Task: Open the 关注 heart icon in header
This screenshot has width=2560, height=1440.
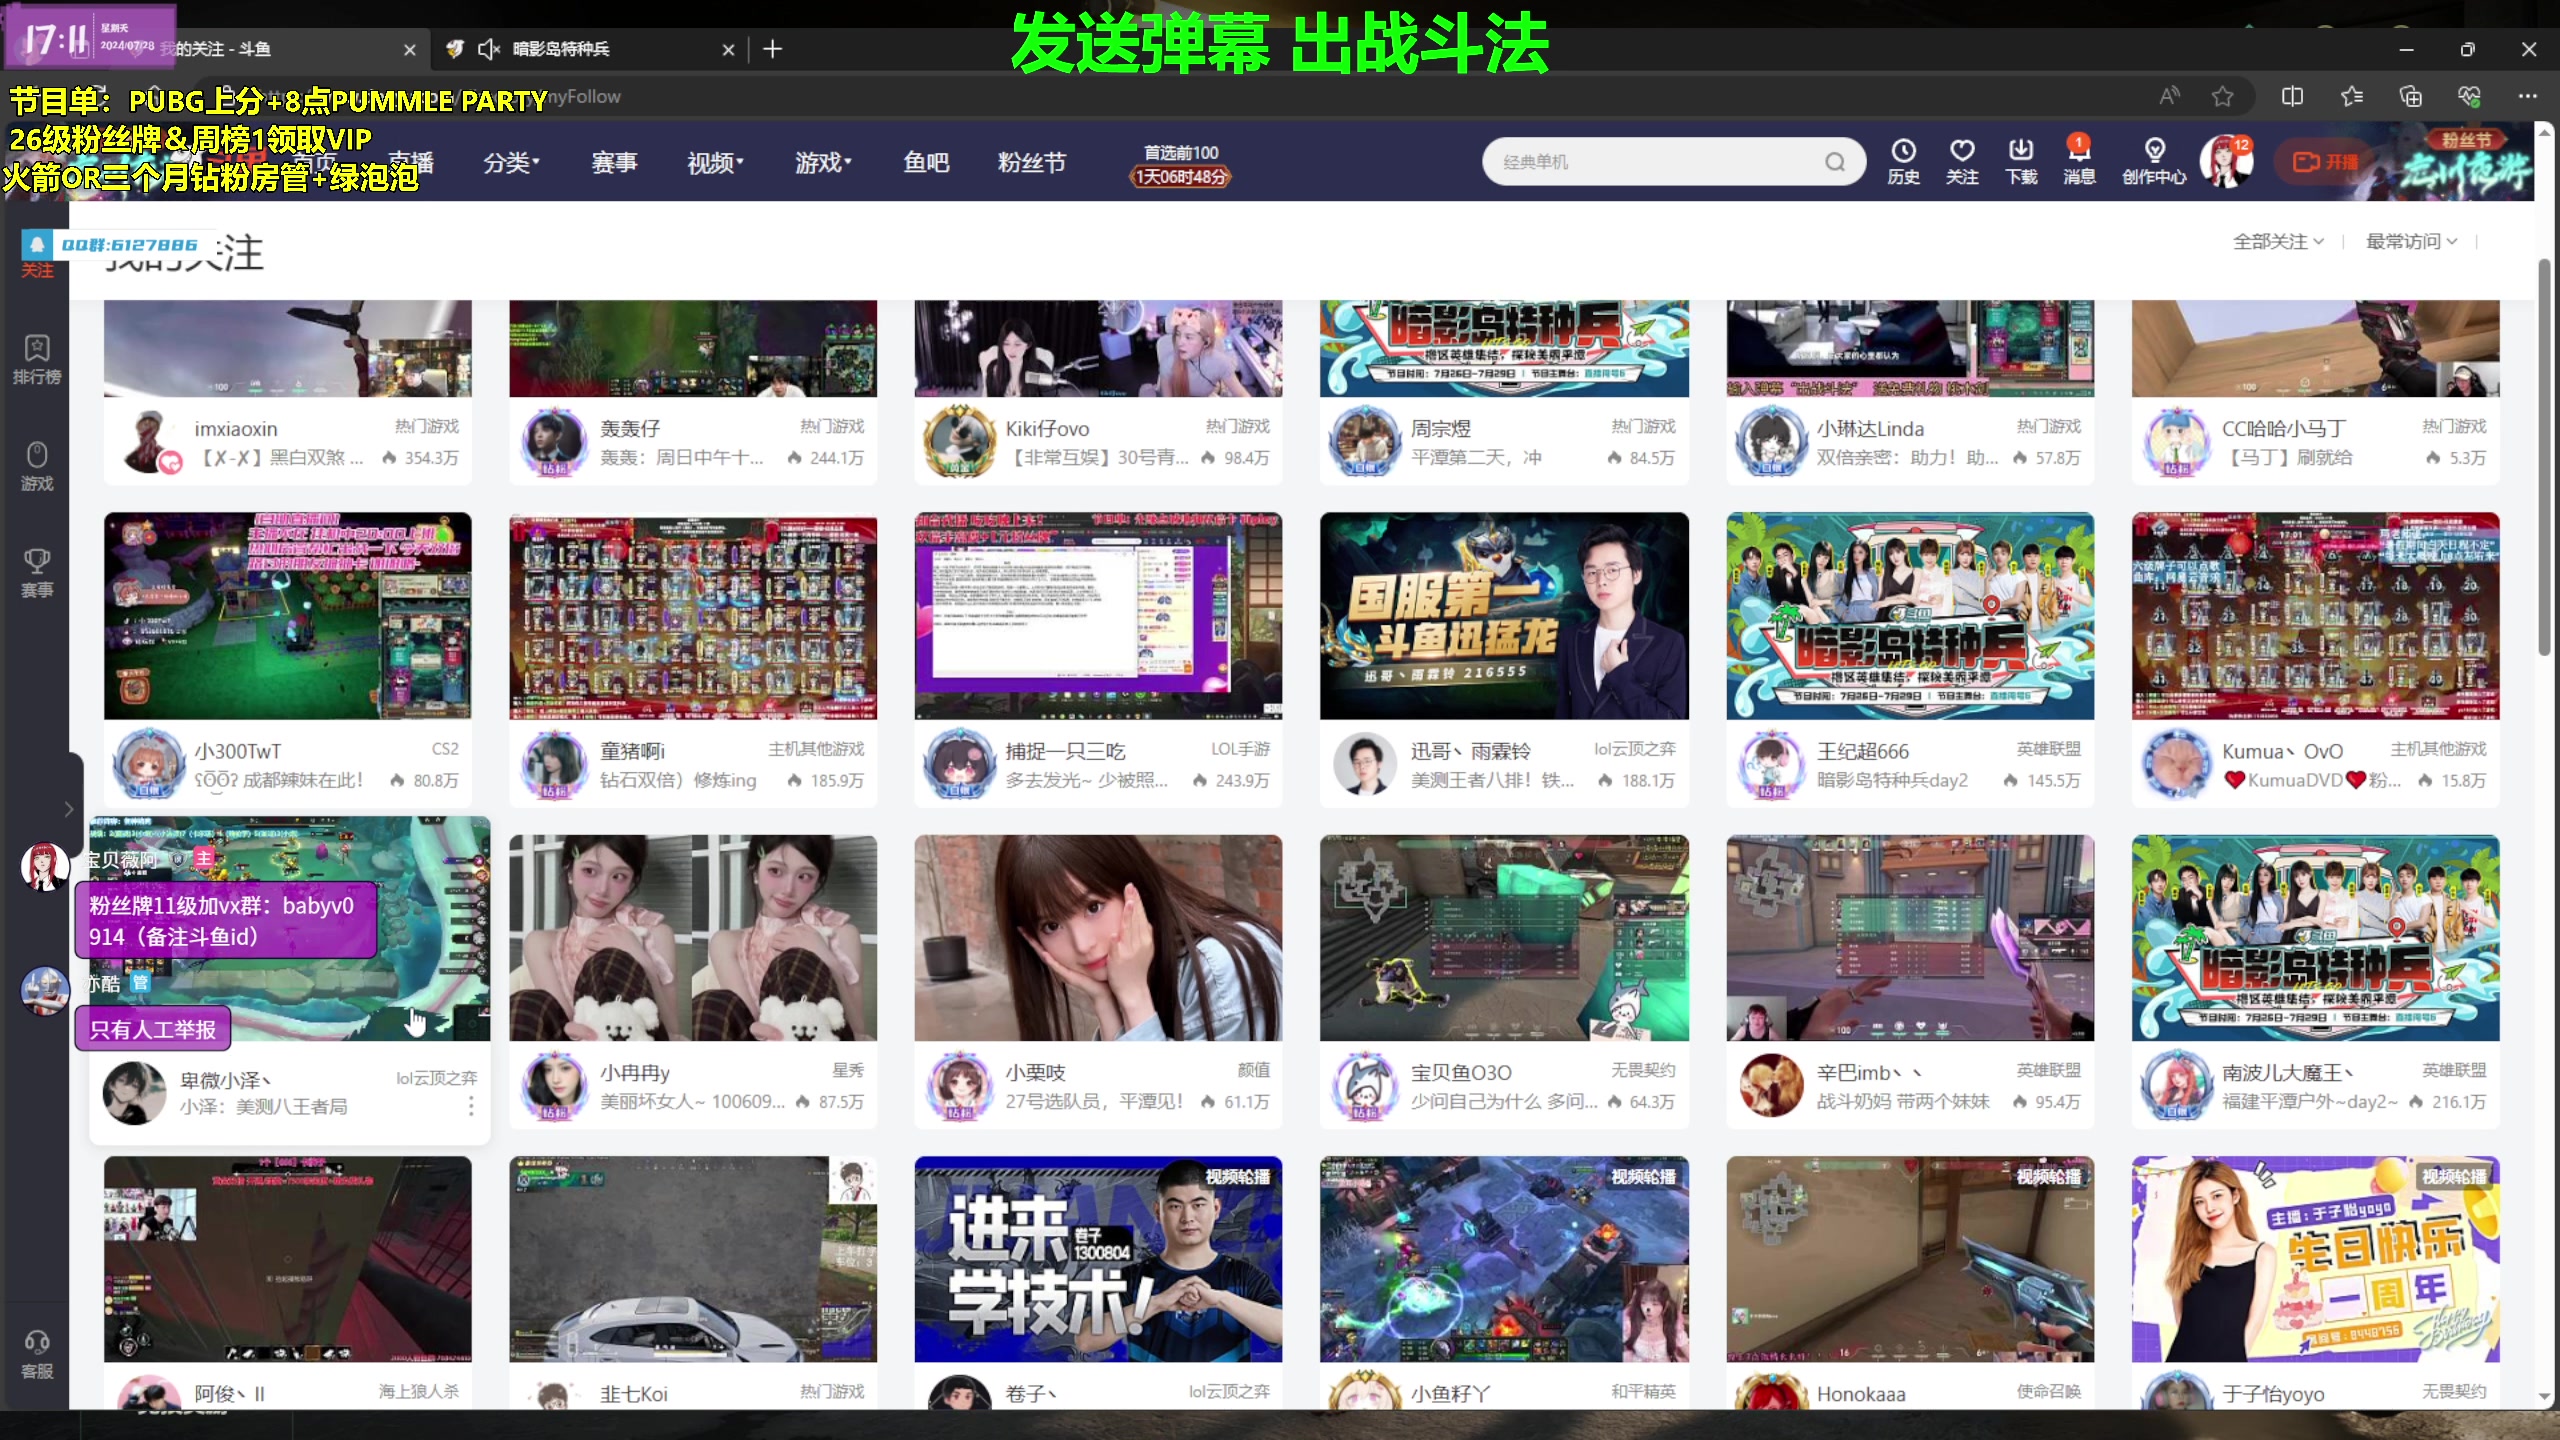Action: pyautogui.click(x=1962, y=161)
